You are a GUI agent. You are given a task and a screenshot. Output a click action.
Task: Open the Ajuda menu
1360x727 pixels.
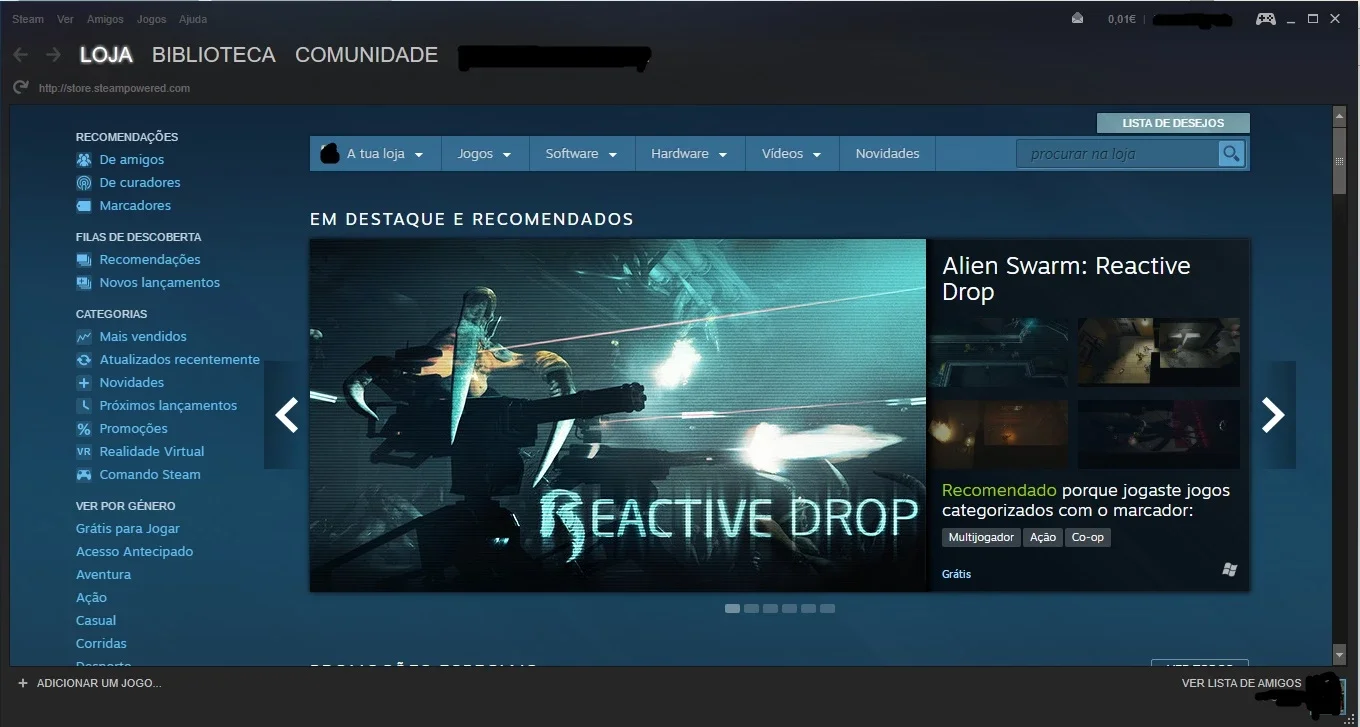pyautogui.click(x=193, y=19)
